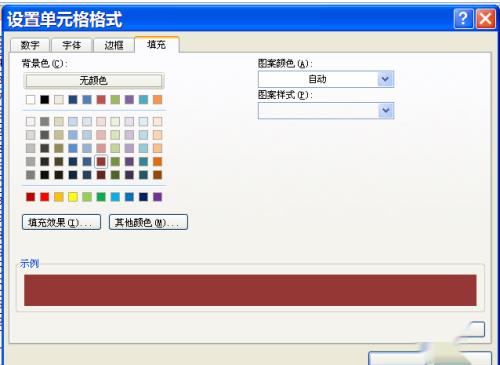This screenshot has height=365, width=500.
Task: Click the 图案颜色(A): label
Action: tap(285, 63)
